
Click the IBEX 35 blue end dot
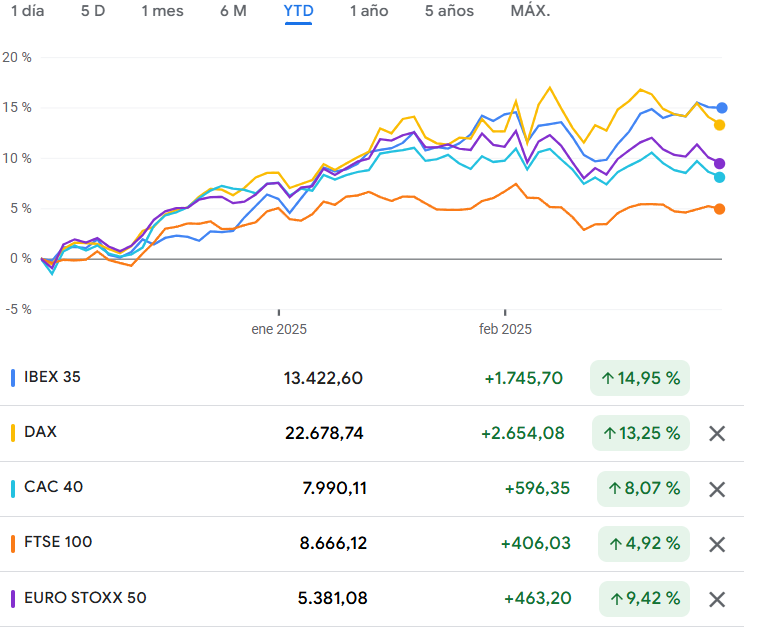point(722,108)
